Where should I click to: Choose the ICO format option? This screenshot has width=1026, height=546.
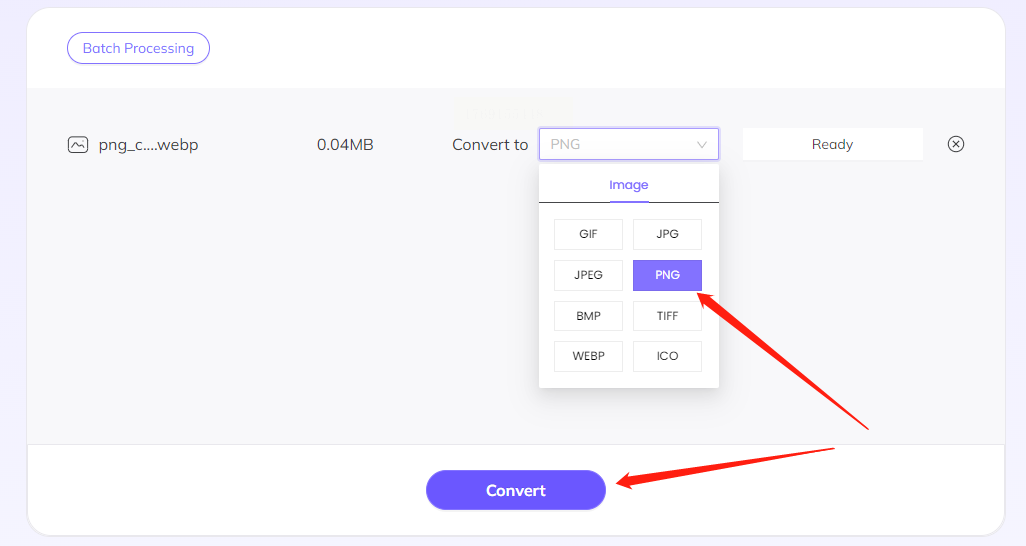[667, 356]
